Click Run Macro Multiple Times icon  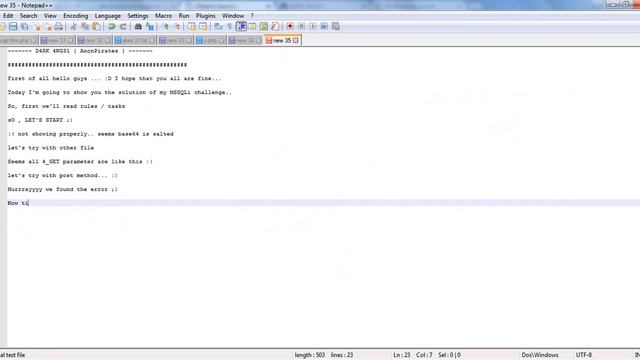coord(324,27)
